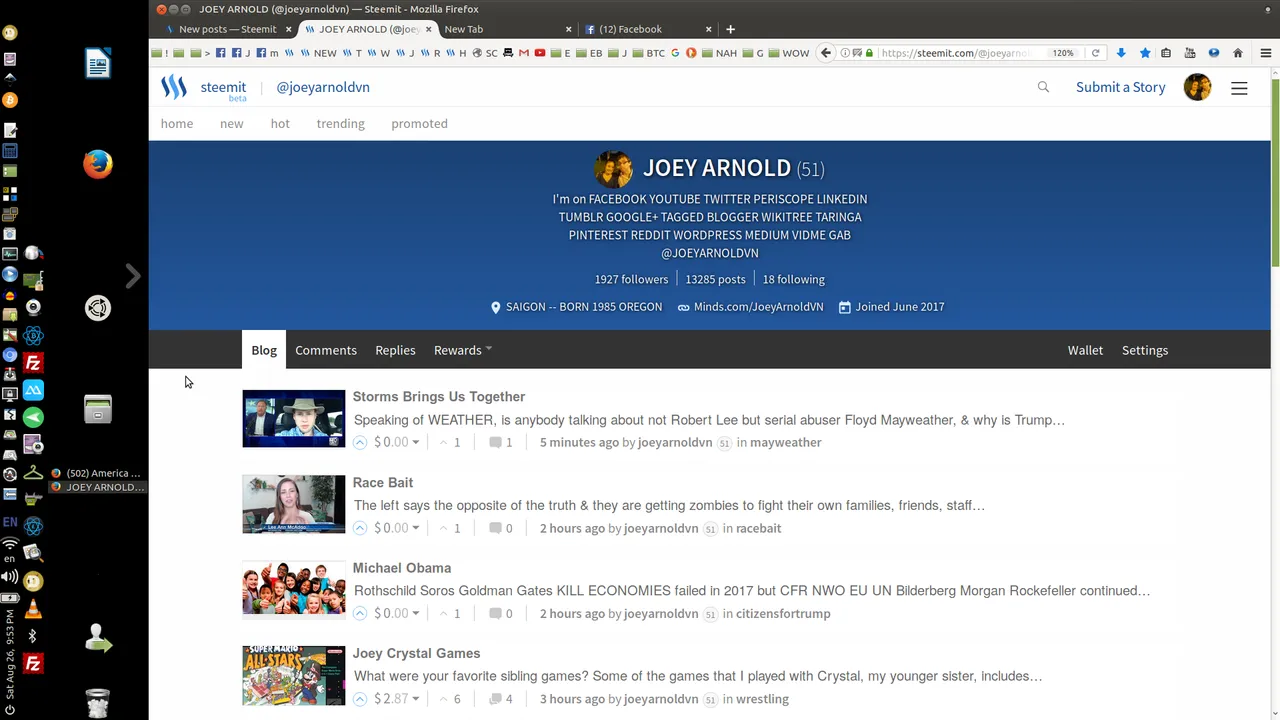Screen dimensions: 1280x720
Task: Open the Michael Obama post title
Action: 402,568
